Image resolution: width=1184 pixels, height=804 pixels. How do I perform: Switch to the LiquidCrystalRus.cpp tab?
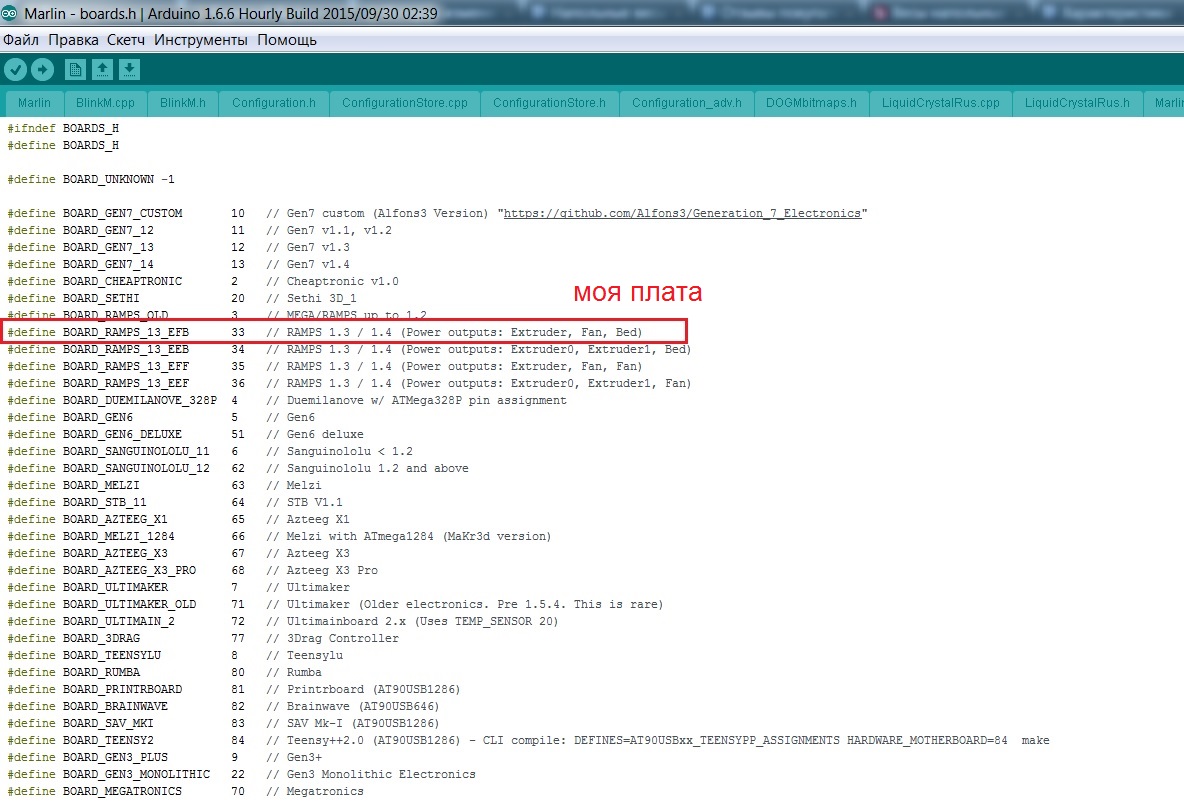coord(940,103)
